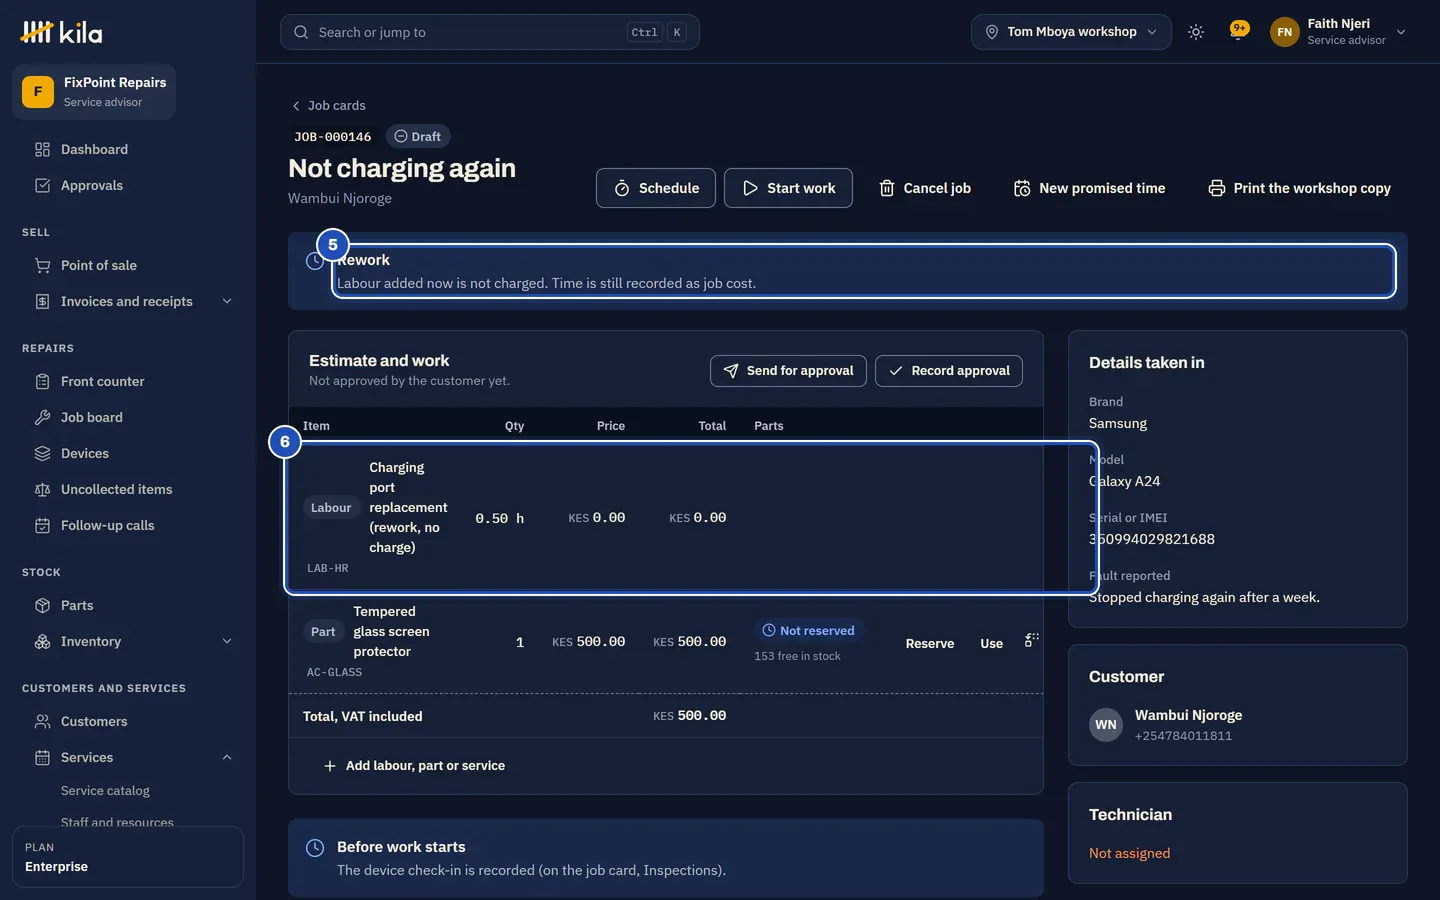Reserve the Tempered glass screen protector

[930, 643]
